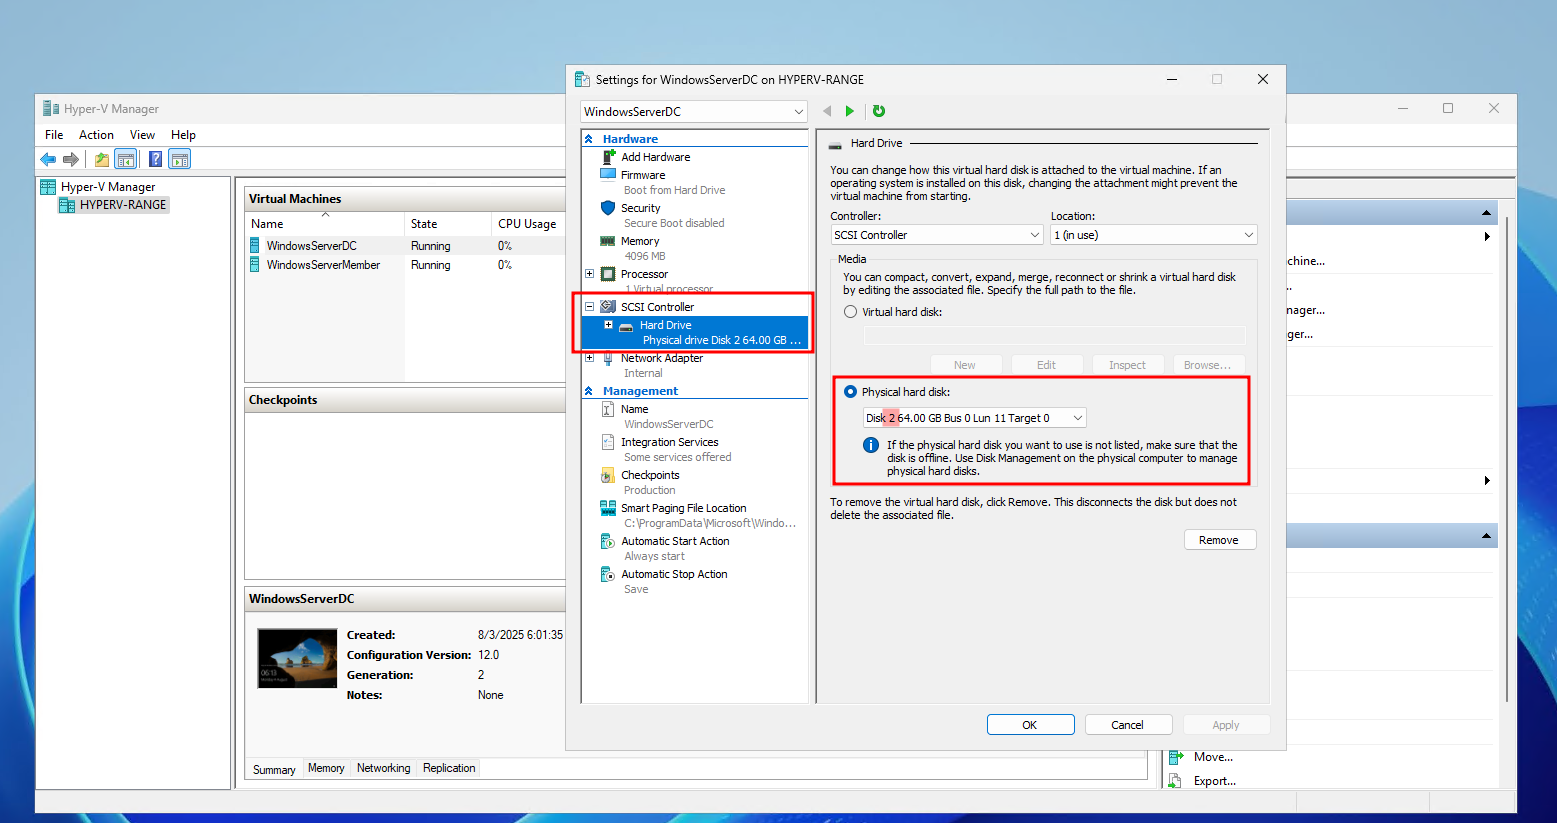Viewport: 1557px width, 823px height.
Task: Open the File menu in Hyper-V Manager
Action: pyautogui.click(x=54, y=135)
